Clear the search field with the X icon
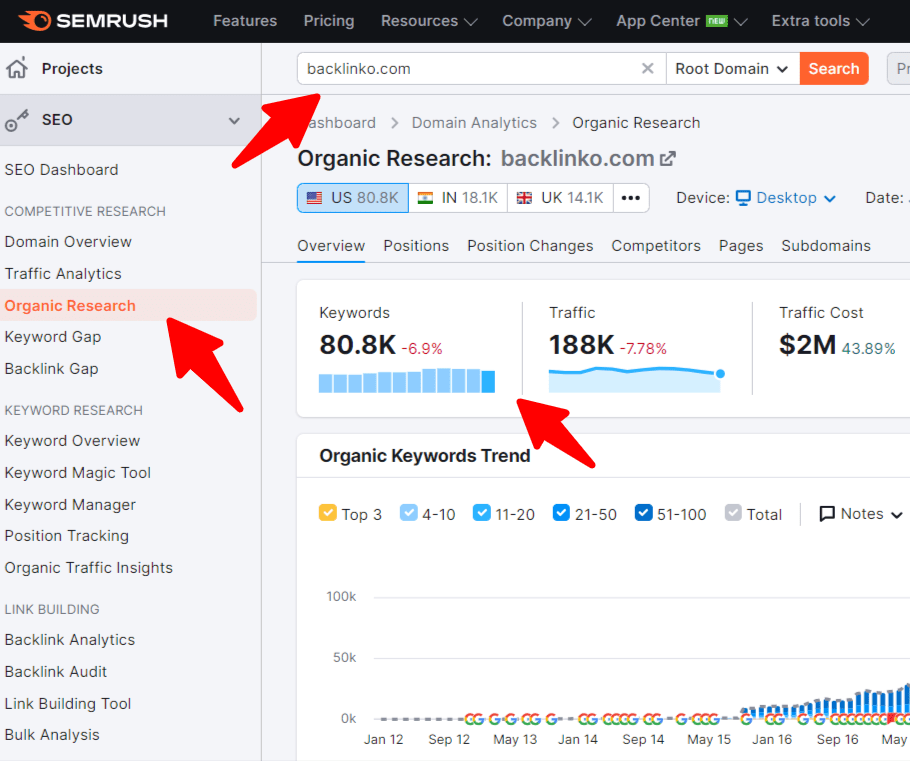Image resolution: width=910 pixels, height=761 pixels. click(648, 68)
